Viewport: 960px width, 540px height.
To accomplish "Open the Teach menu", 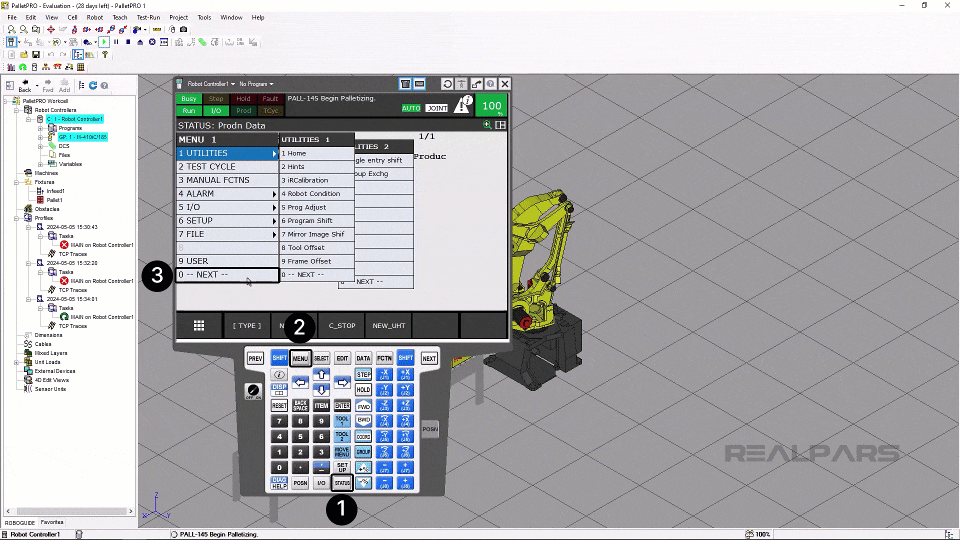I will (x=119, y=17).
